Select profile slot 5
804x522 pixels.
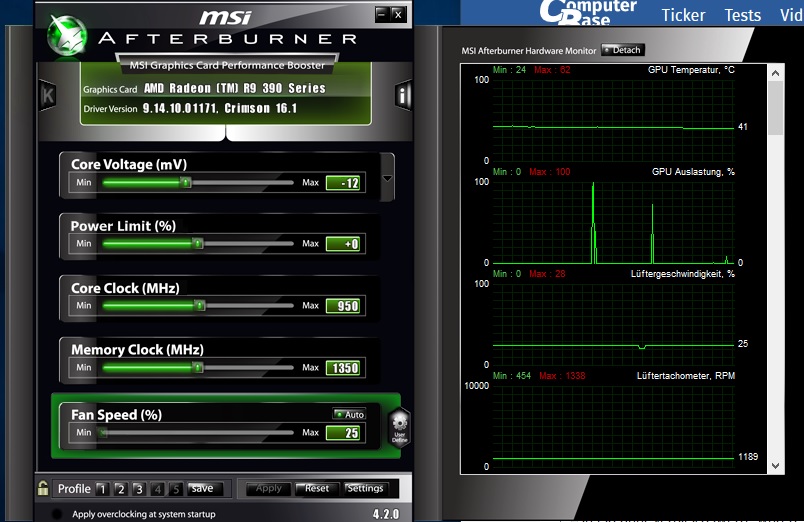pyautogui.click(x=175, y=489)
